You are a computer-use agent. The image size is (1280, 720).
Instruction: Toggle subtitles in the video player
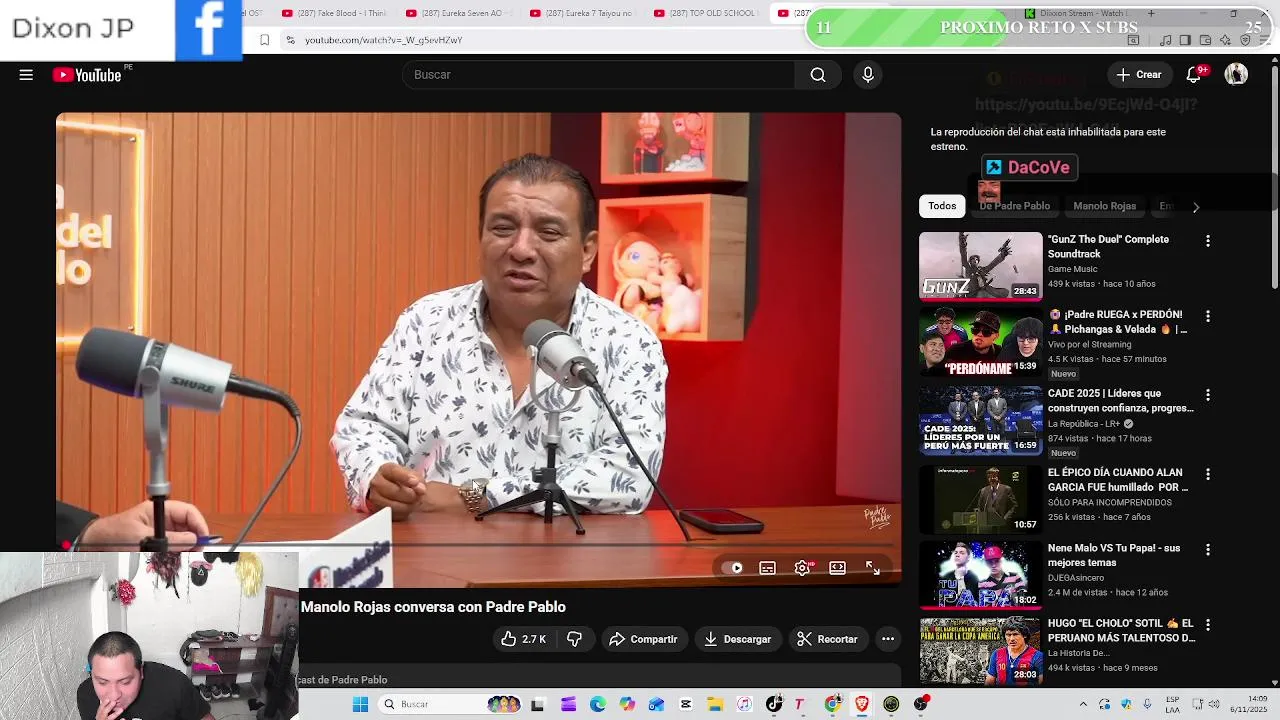[767, 568]
